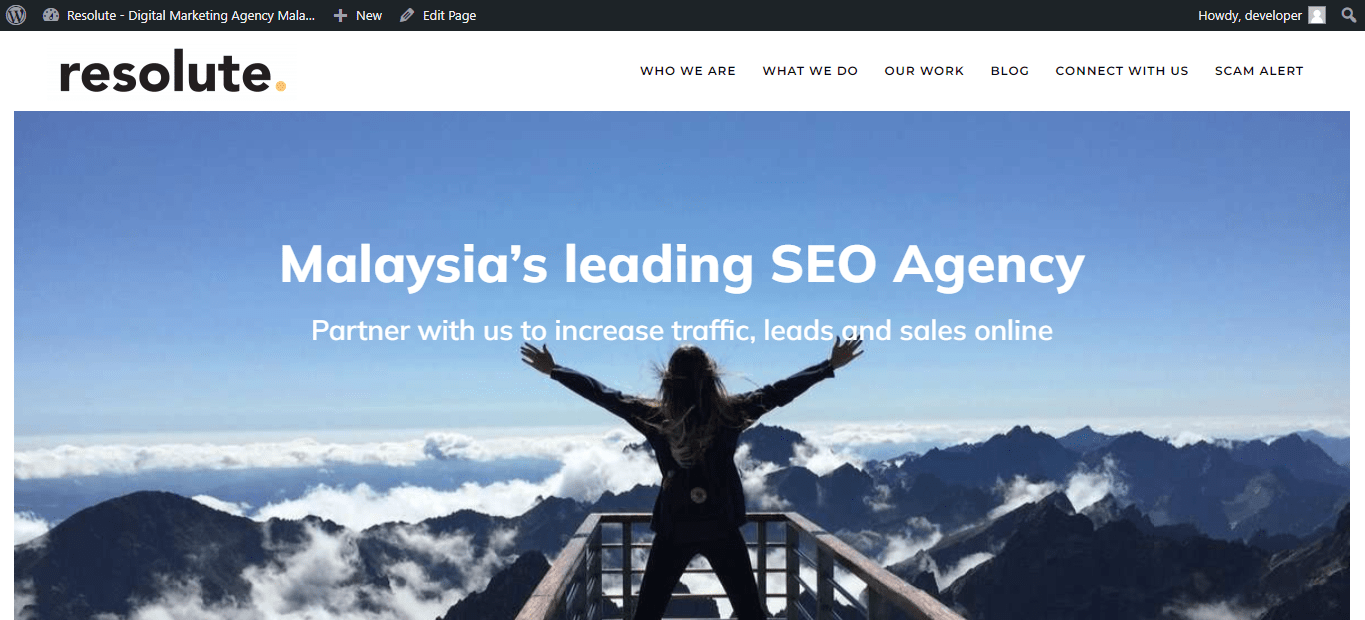Screen dimensions: 1365x620
Task: Click the resolute site logo
Action: click(x=173, y=73)
